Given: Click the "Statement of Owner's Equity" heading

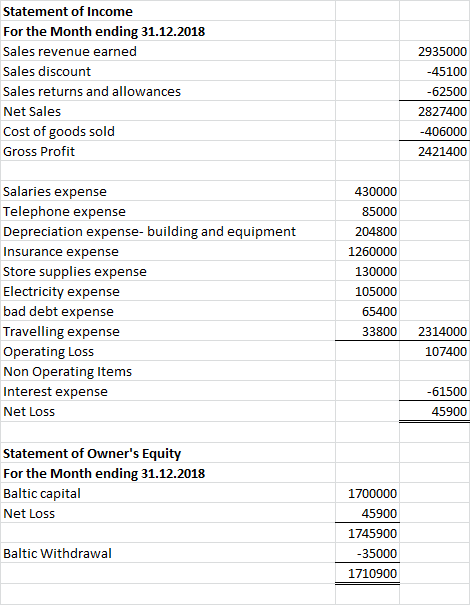Looking at the screenshot, I should click(168, 453).
